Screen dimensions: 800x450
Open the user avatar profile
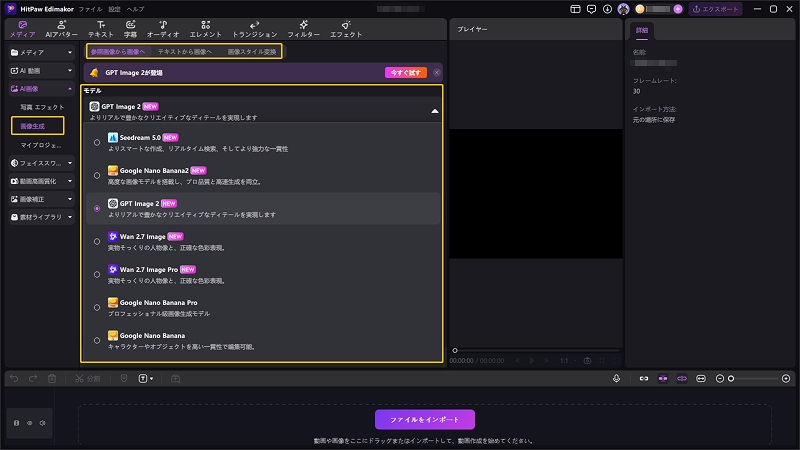click(x=623, y=9)
